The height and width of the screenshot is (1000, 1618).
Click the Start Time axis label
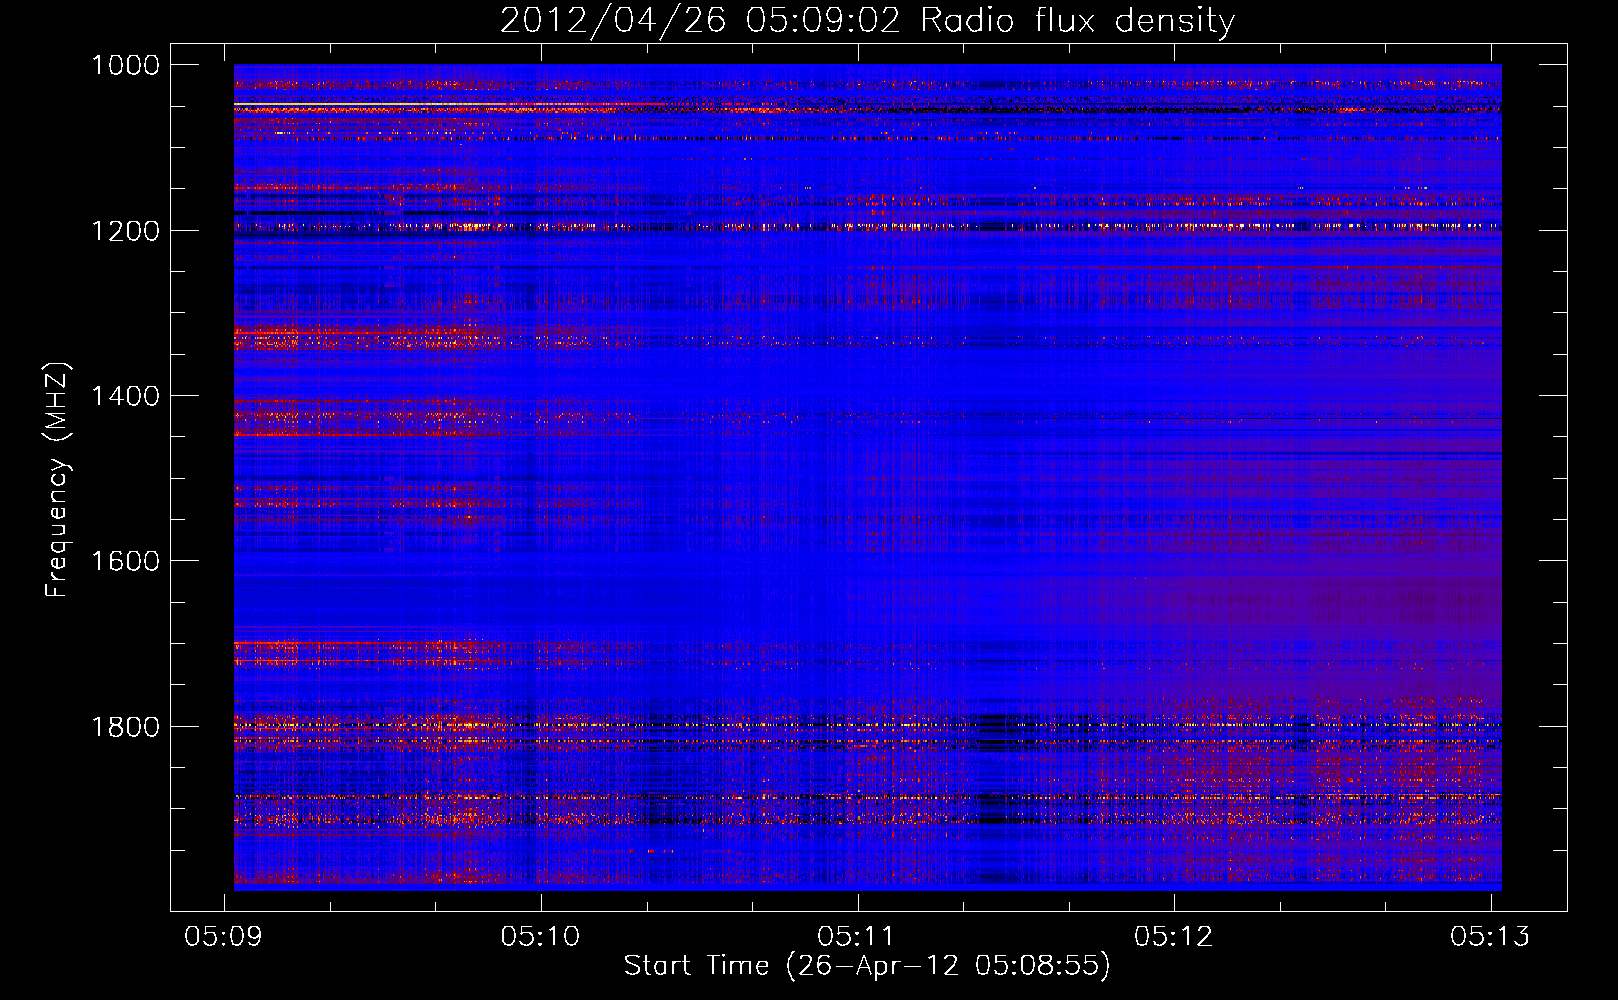pyautogui.click(x=867, y=966)
